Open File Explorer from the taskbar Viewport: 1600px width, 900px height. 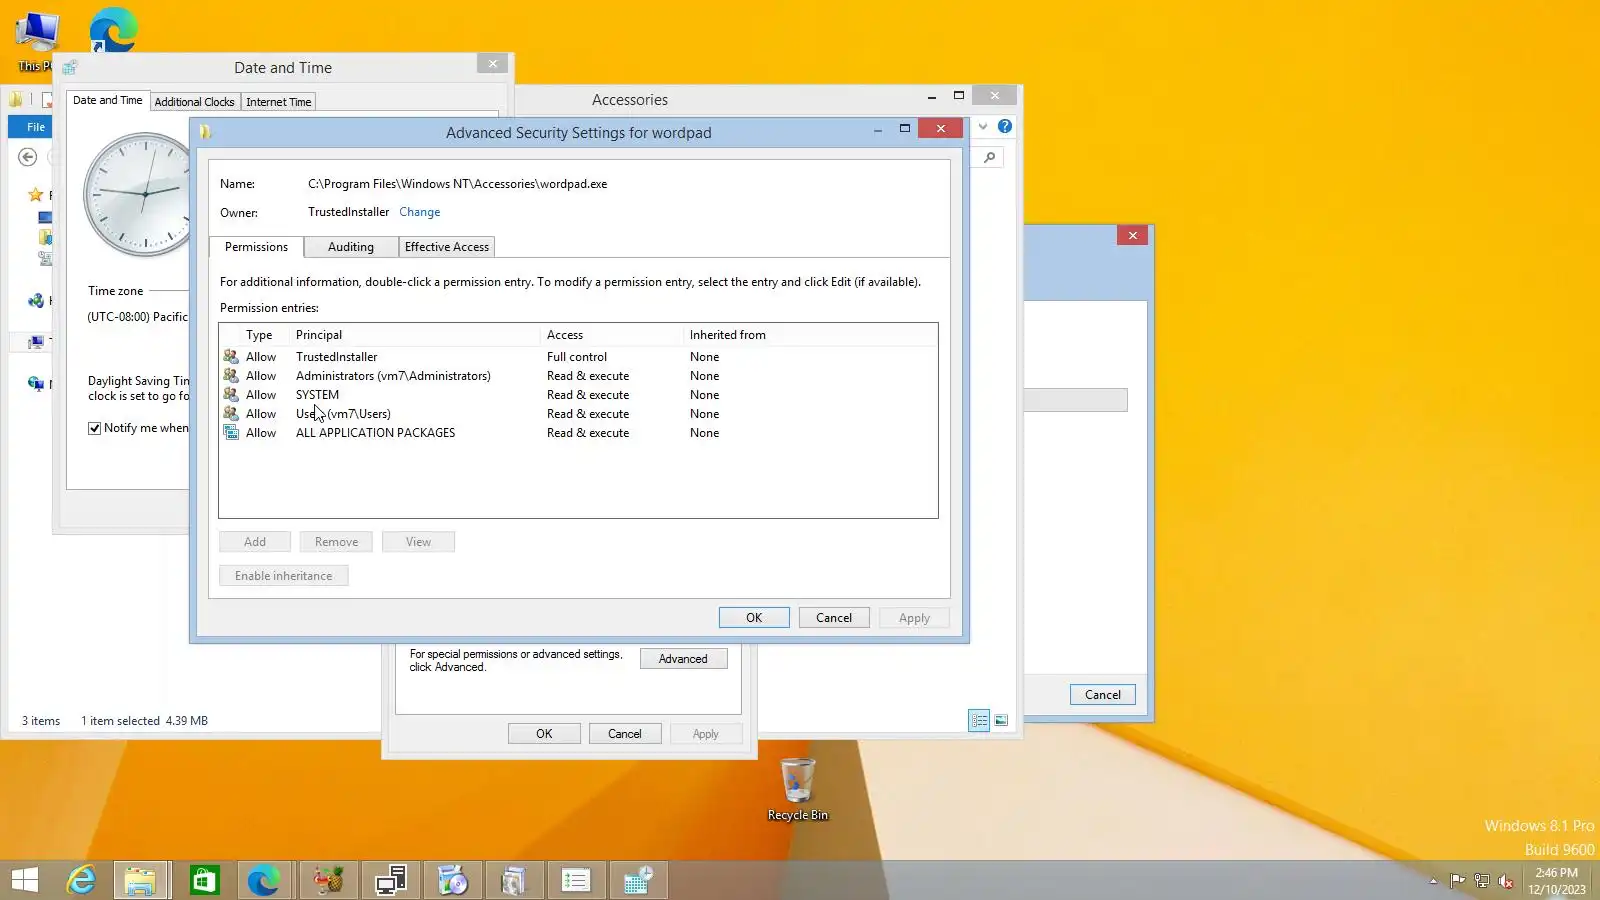(140, 880)
